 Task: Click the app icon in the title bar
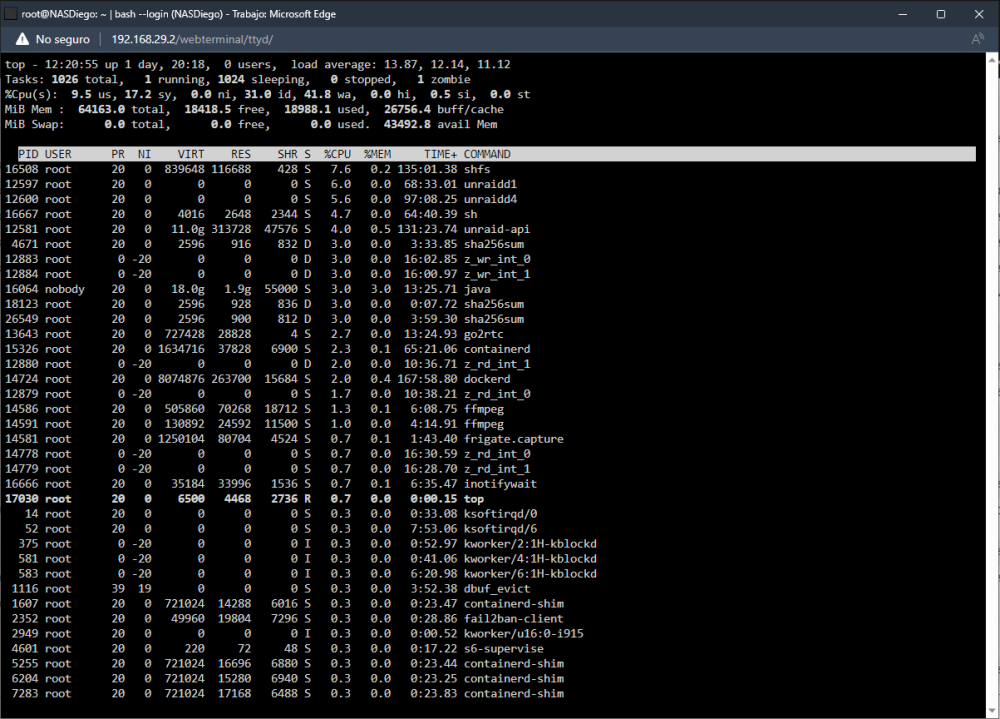[10, 13]
